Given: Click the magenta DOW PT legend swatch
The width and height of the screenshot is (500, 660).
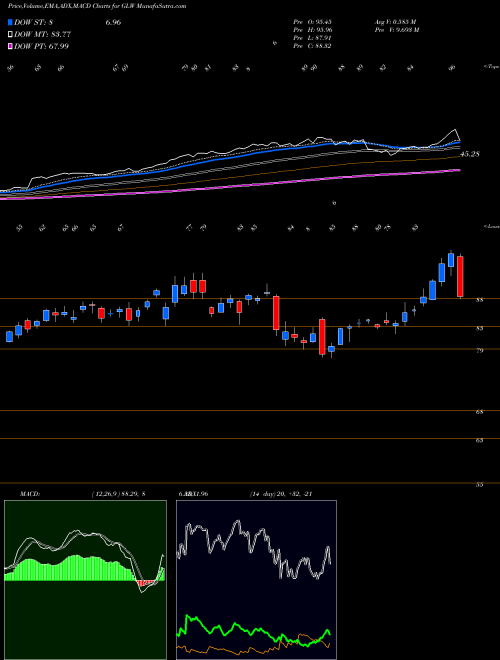Looking at the screenshot, I should [10, 46].
